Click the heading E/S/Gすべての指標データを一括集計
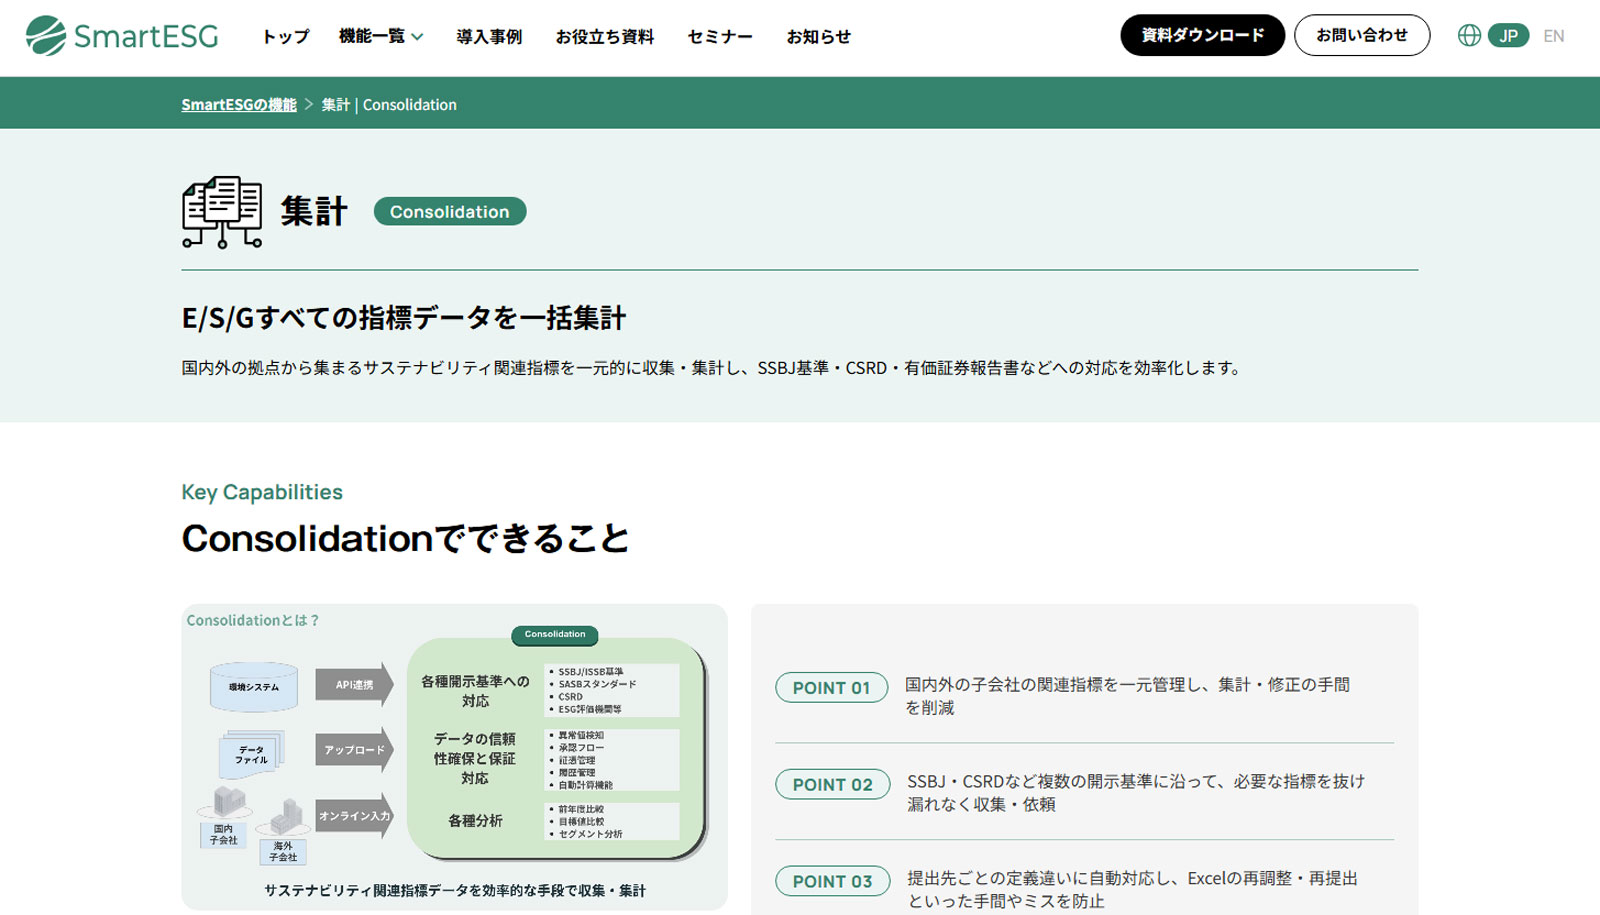The height and width of the screenshot is (915, 1600). pyautogui.click(x=404, y=318)
